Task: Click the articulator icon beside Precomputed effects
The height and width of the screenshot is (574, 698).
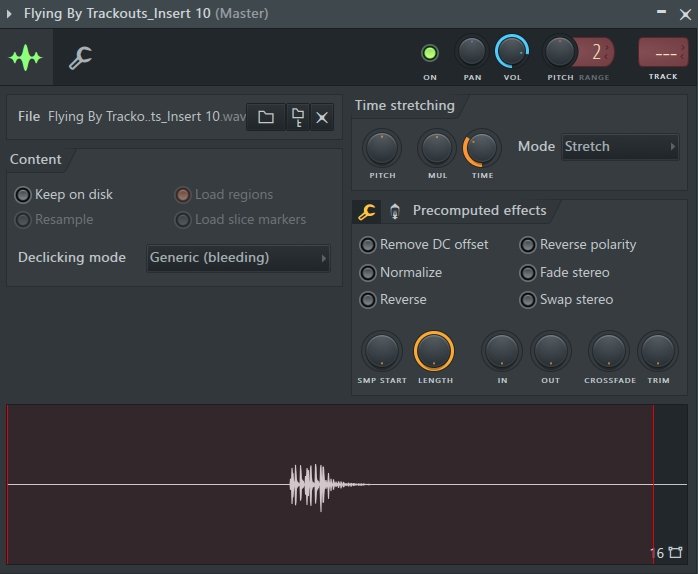Action: point(394,212)
